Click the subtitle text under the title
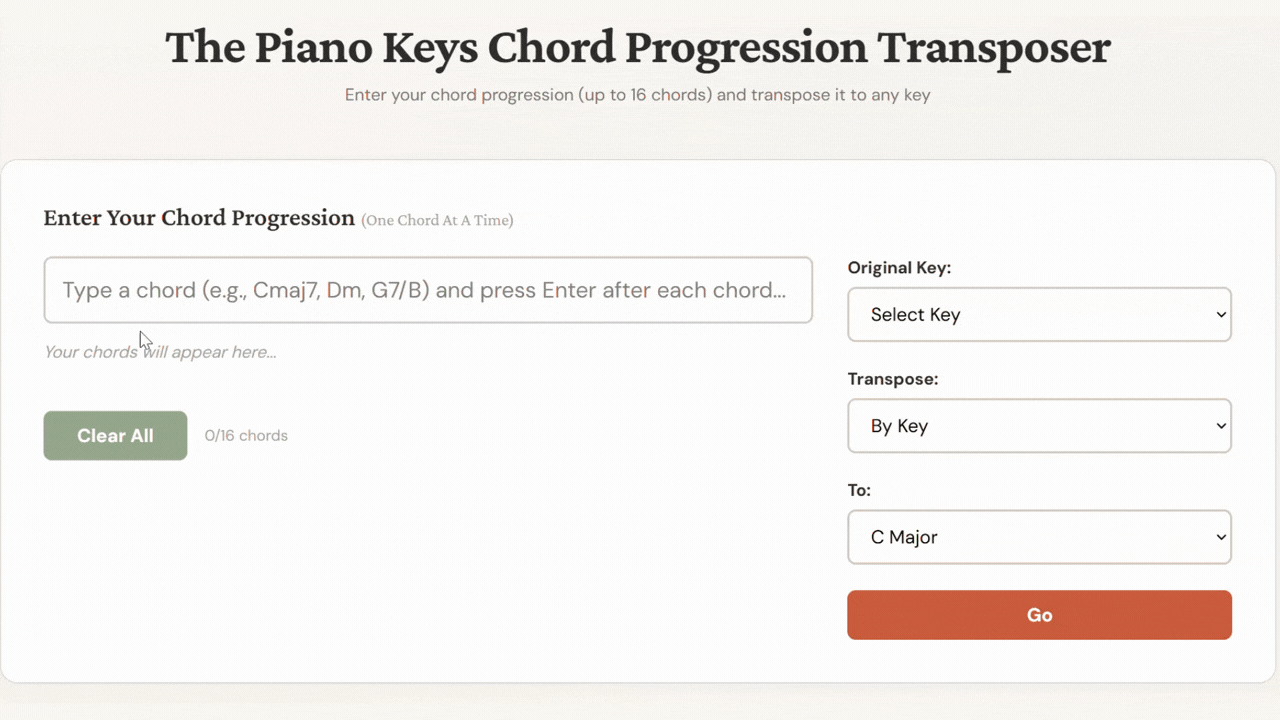Image resolution: width=1280 pixels, height=720 pixels. pos(638,95)
